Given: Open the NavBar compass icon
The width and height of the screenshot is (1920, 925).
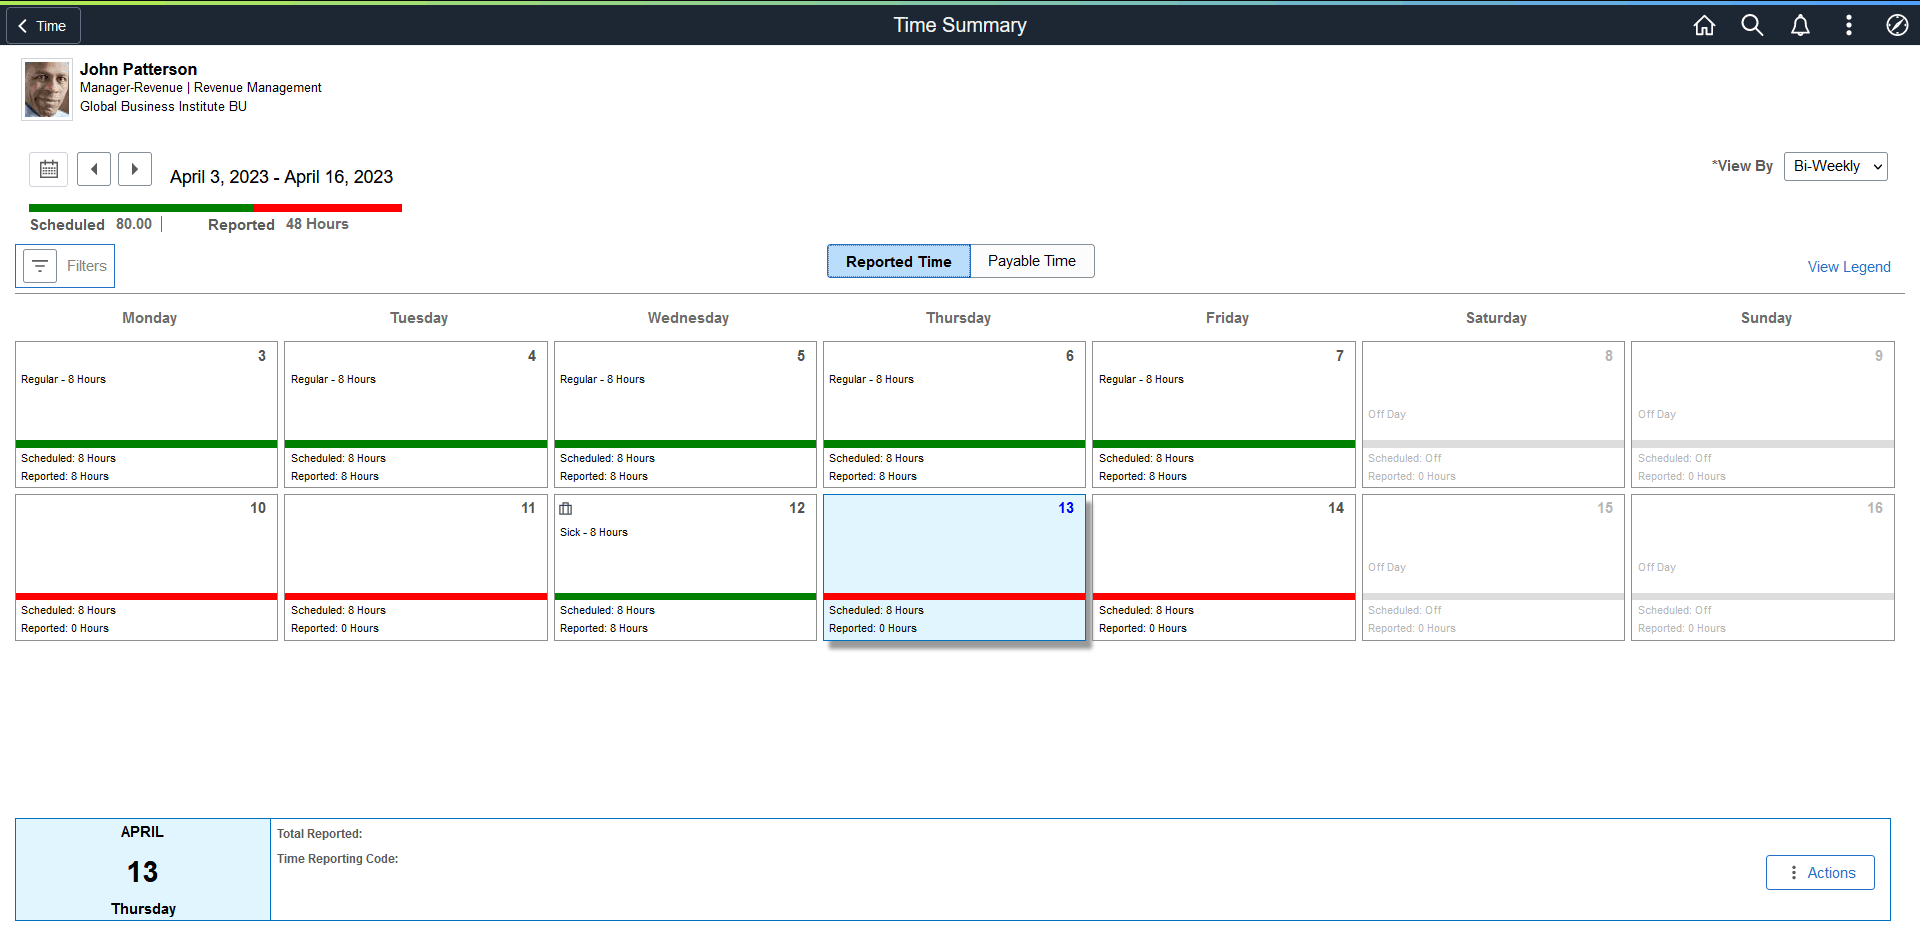Looking at the screenshot, I should coord(1897,25).
